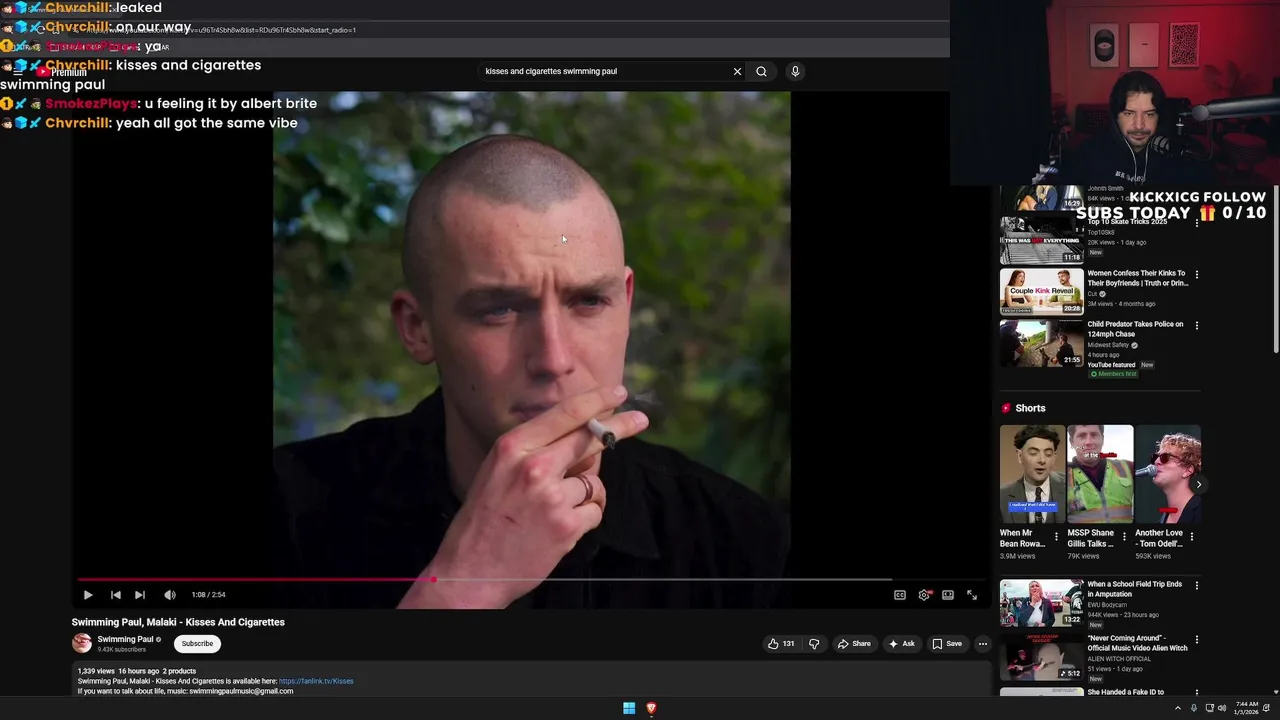Open options for the Never Coming Around video

[x=1196, y=640]
